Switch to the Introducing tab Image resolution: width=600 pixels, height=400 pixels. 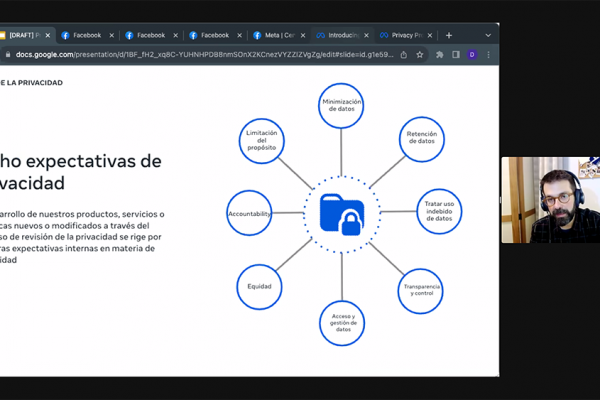click(342, 35)
